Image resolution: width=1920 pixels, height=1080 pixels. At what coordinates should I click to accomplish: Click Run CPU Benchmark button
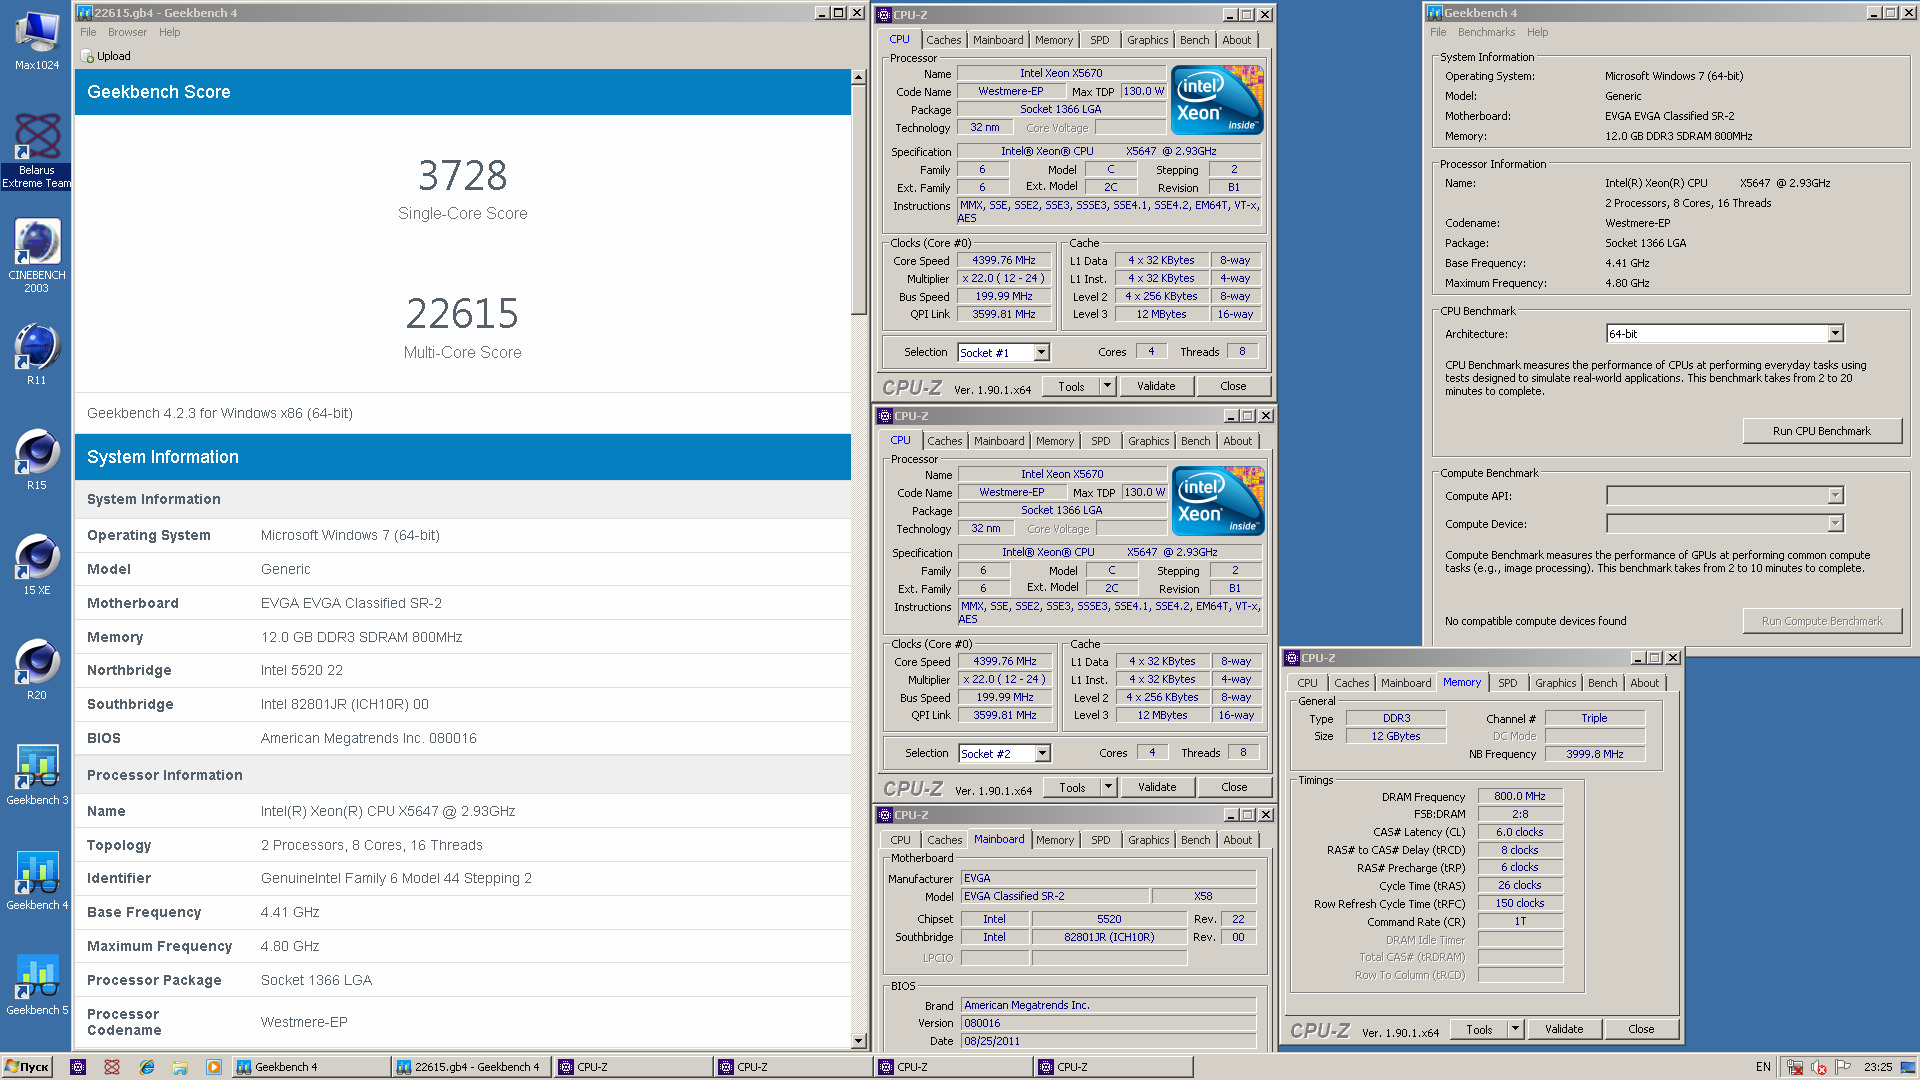[x=1821, y=431]
